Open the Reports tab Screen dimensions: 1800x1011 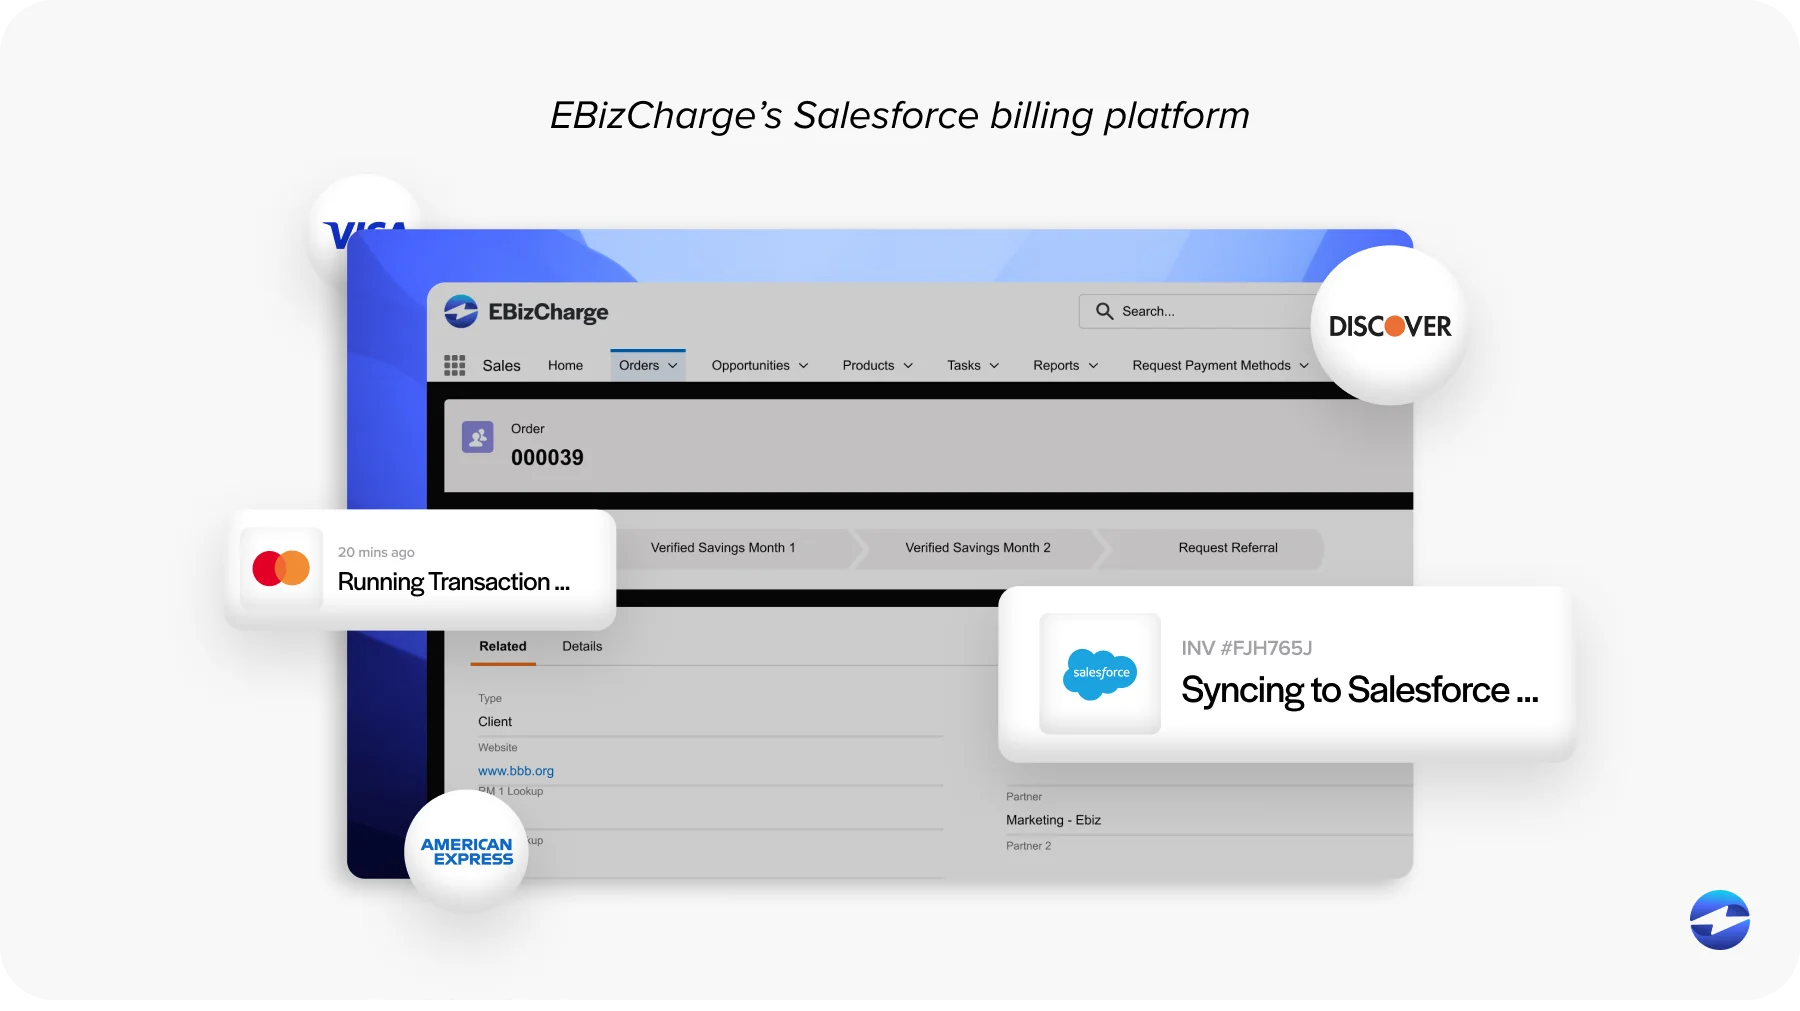tap(1056, 365)
